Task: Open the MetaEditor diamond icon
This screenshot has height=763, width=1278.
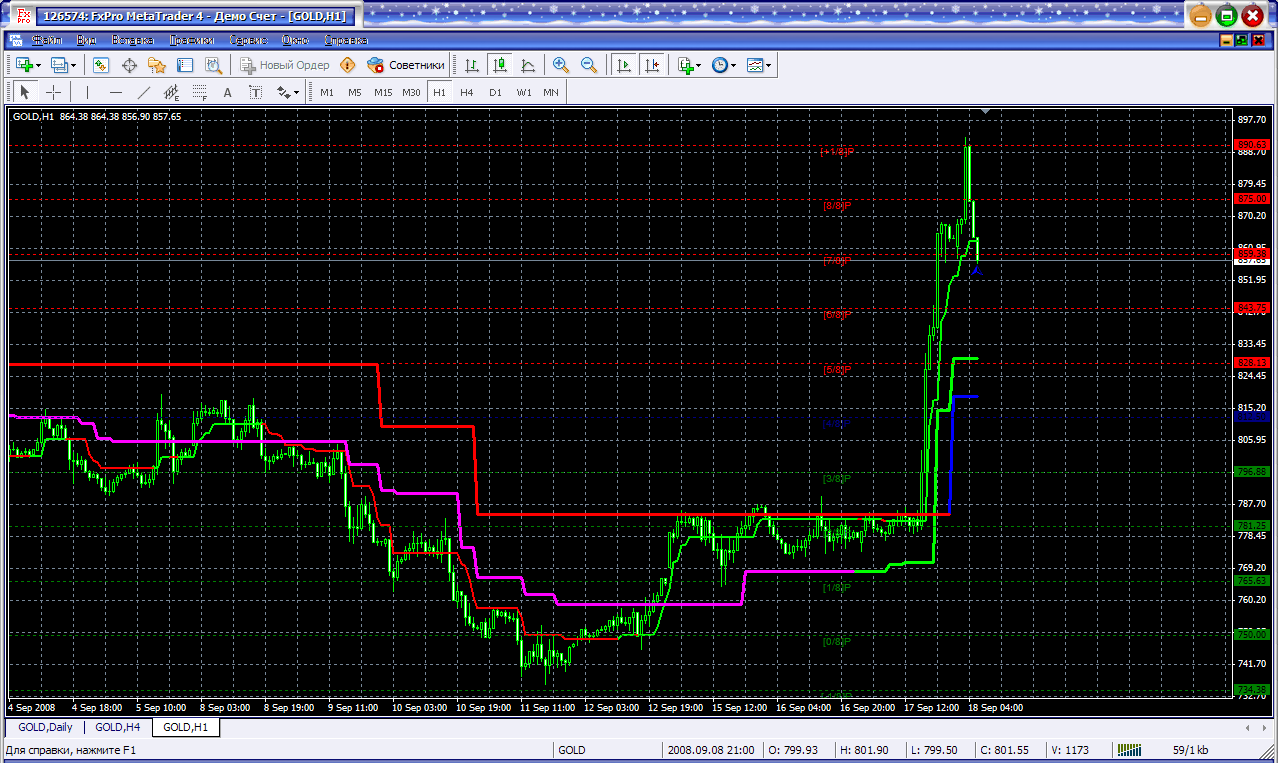Action: (348, 65)
